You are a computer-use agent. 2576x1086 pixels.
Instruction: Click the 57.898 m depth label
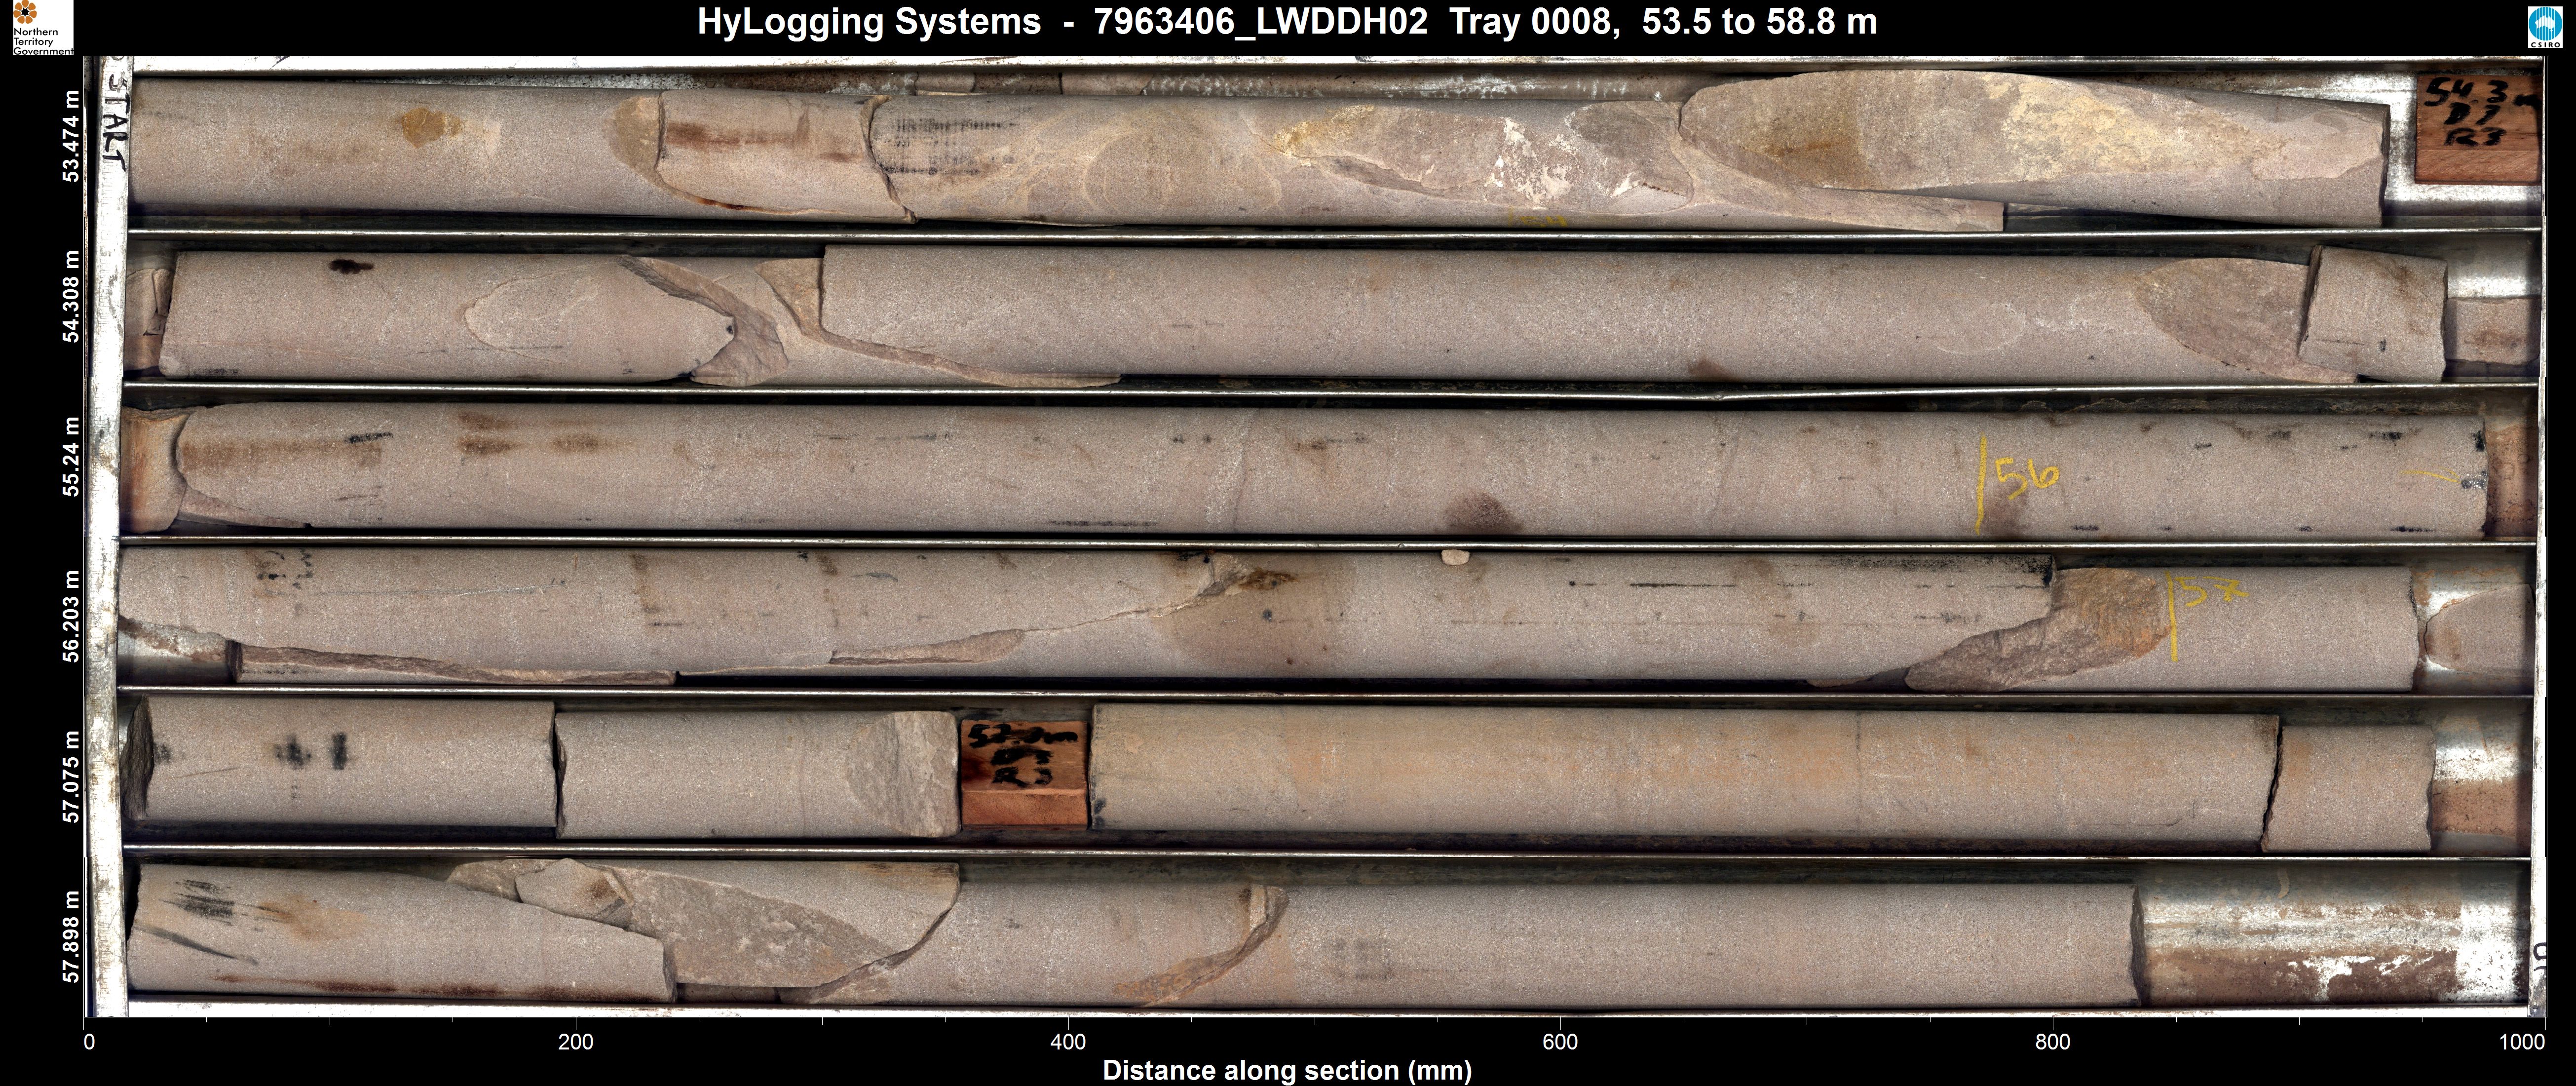[71, 936]
